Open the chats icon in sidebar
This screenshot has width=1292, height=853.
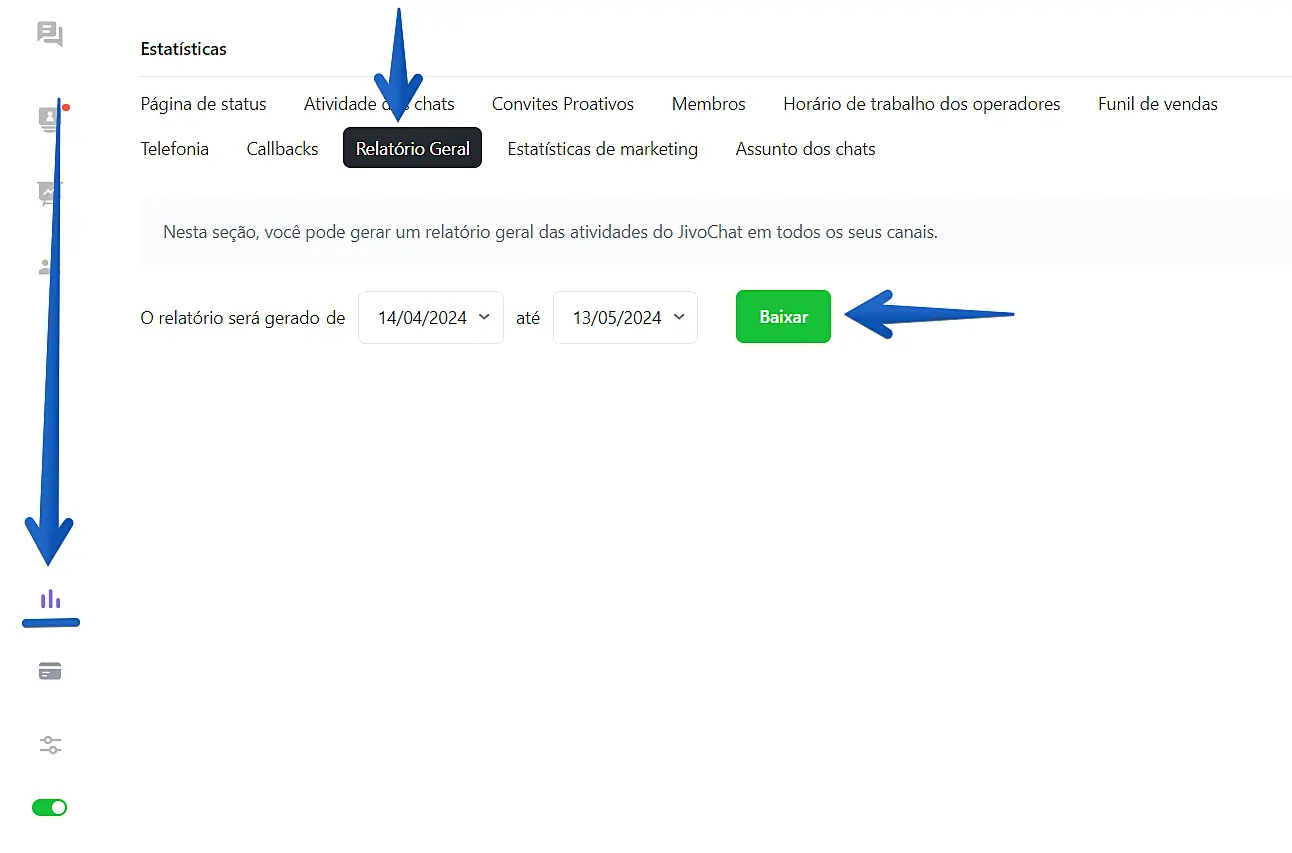[50, 35]
